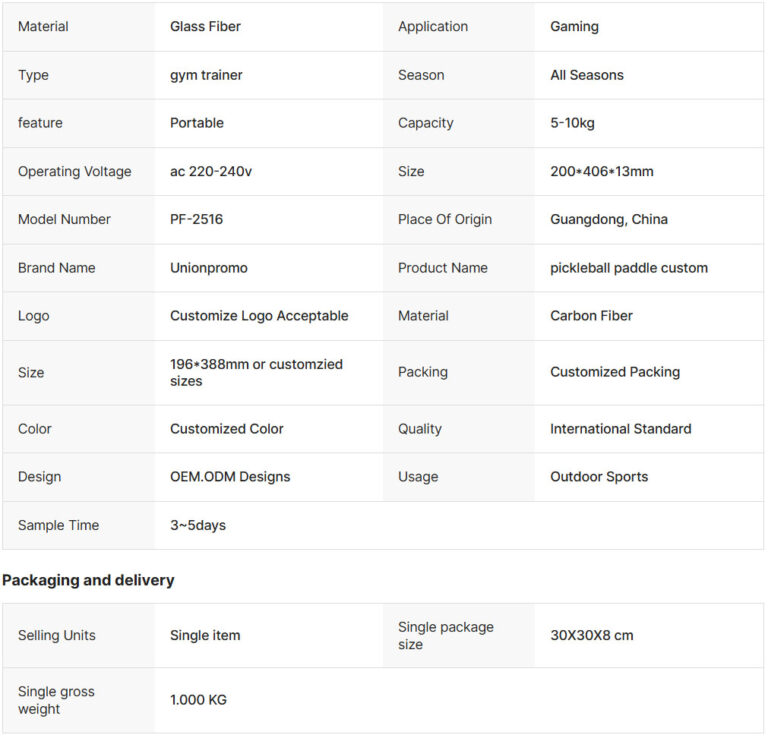The width and height of the screenshot is (768, 738).
Task: Click the Customized Color value
Action: tap(227, 429)
